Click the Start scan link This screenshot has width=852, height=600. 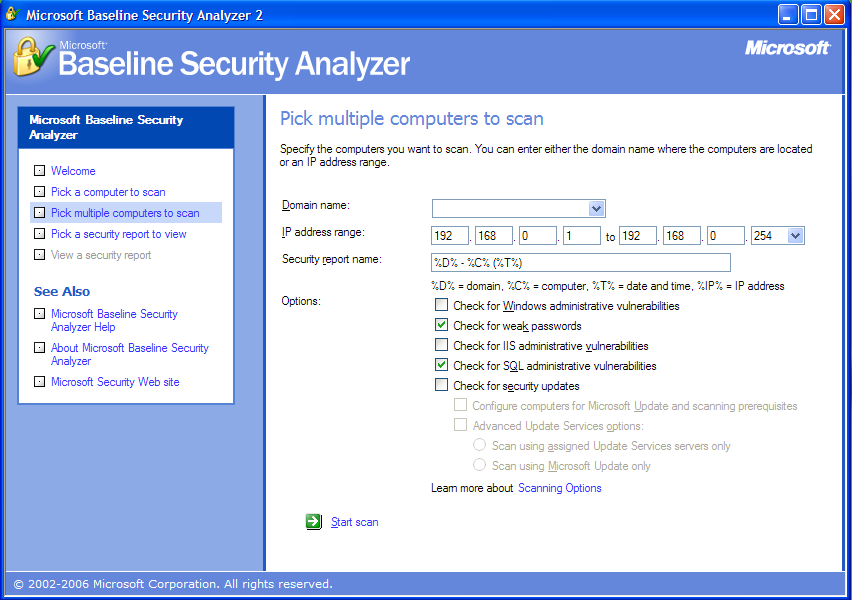355,522
